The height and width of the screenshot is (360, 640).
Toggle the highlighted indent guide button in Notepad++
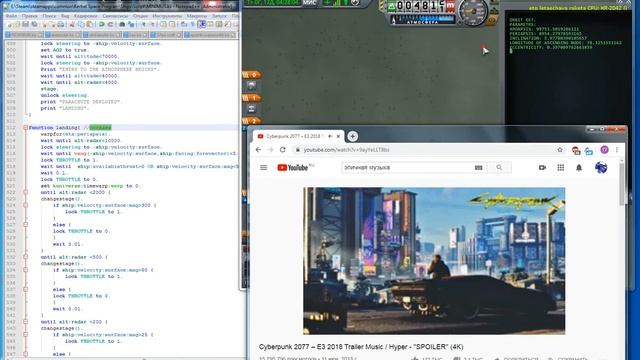click(x=202, y=24)
